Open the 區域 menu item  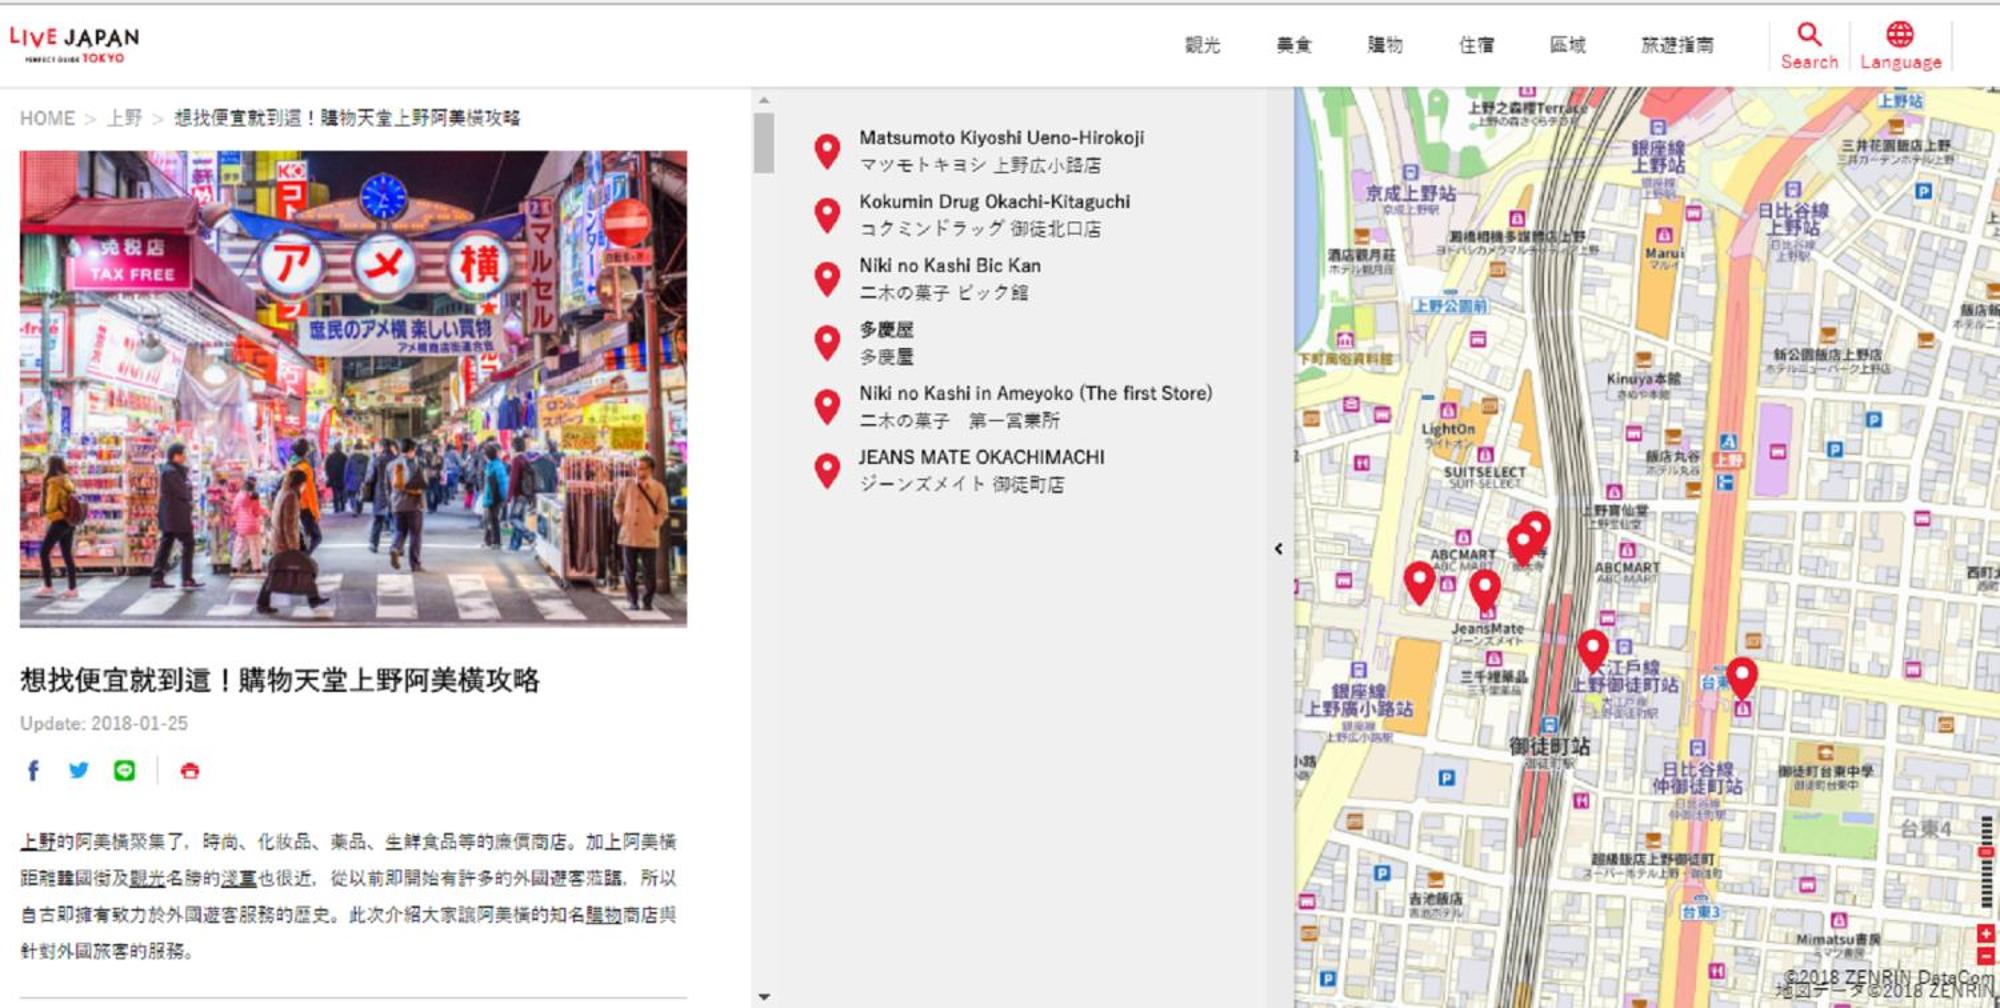[1567, 45]
